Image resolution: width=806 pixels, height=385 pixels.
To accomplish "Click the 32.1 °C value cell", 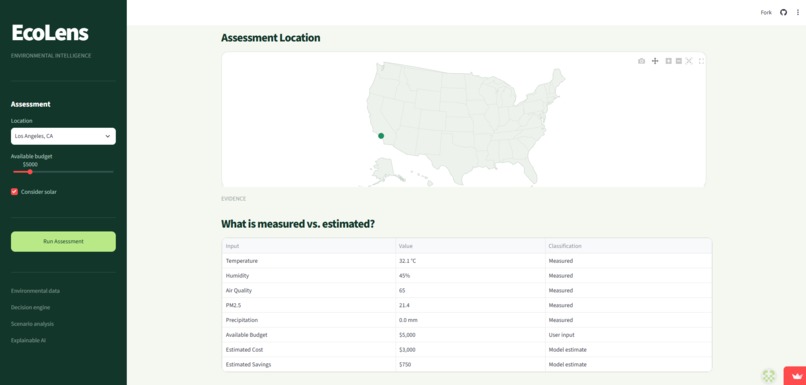I will (x=470, y=261).
